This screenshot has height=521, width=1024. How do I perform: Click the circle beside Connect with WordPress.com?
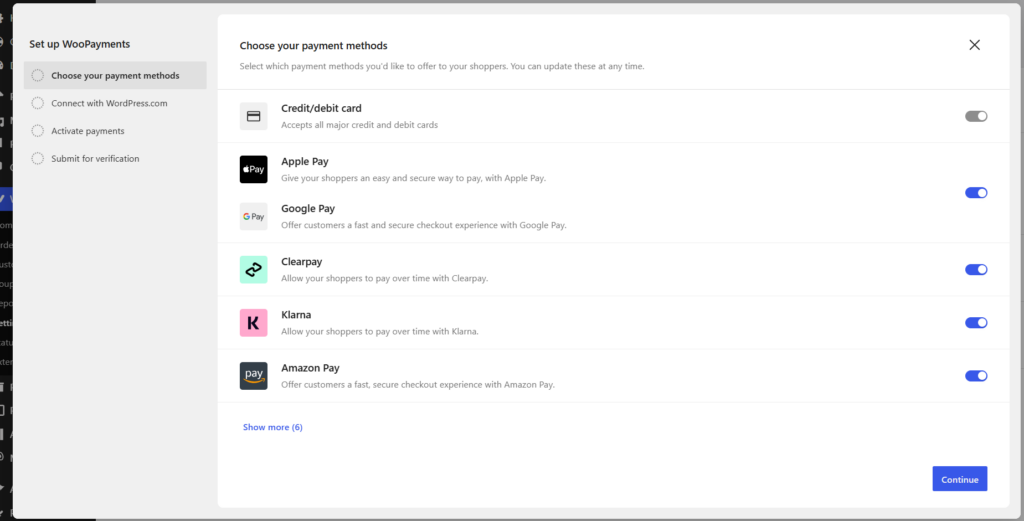(38, 103)
